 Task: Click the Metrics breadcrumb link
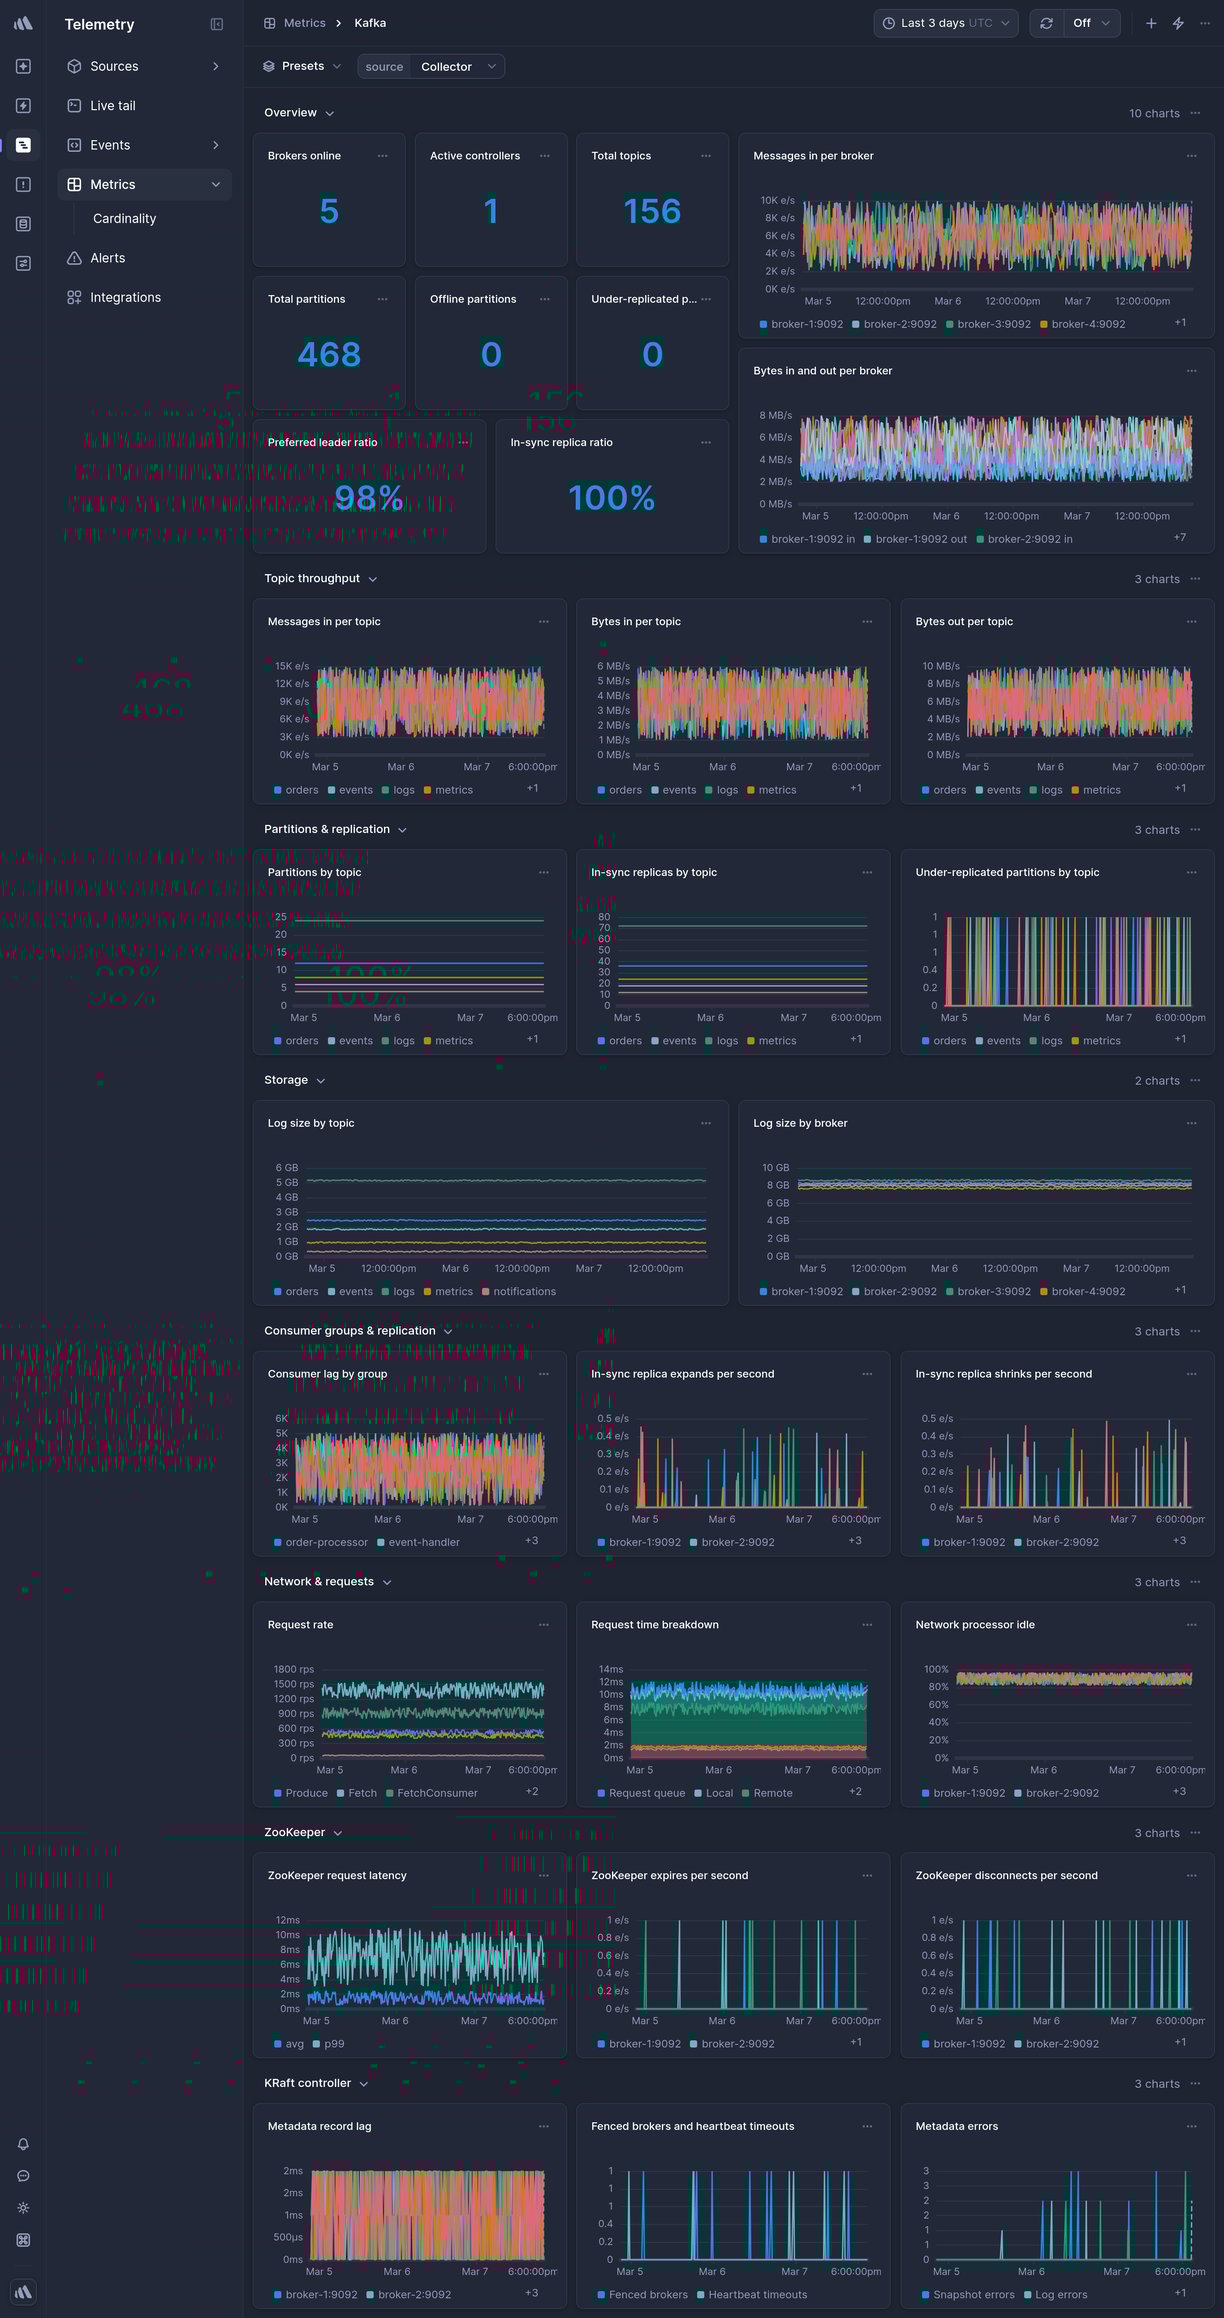click(295, 23)
